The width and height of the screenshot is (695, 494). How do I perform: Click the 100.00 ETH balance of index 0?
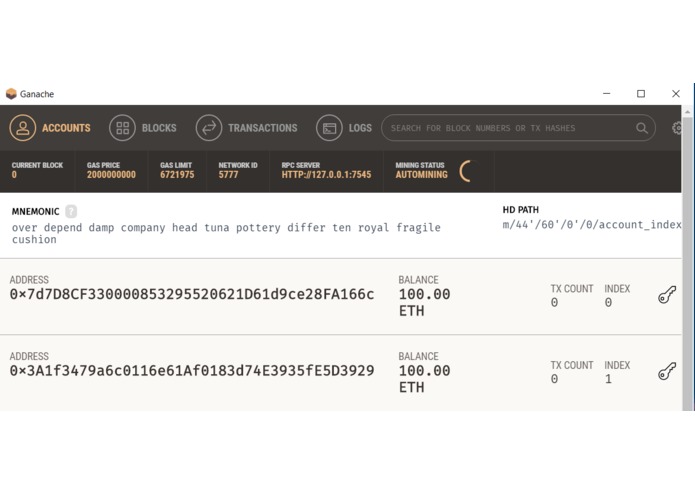pos(424,303)
